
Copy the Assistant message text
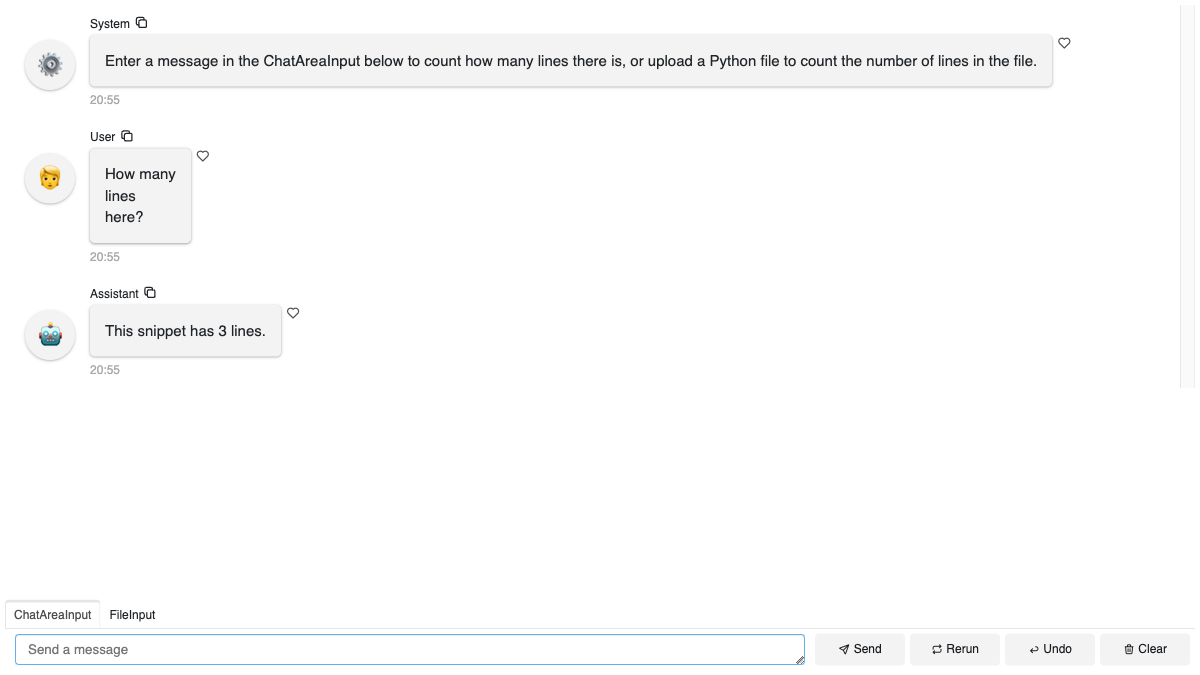(x=150, y=292)
